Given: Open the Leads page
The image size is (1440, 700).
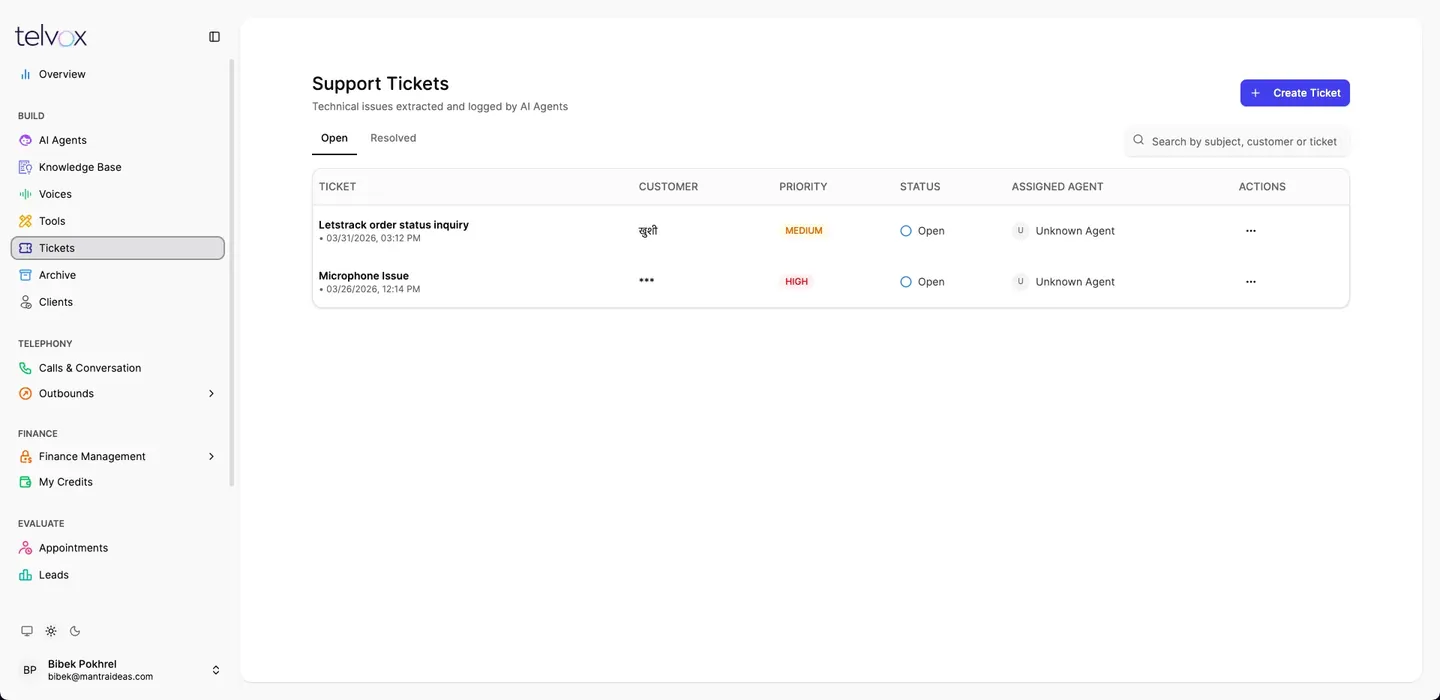Looking at the screenshot, I should click(118, 575).
